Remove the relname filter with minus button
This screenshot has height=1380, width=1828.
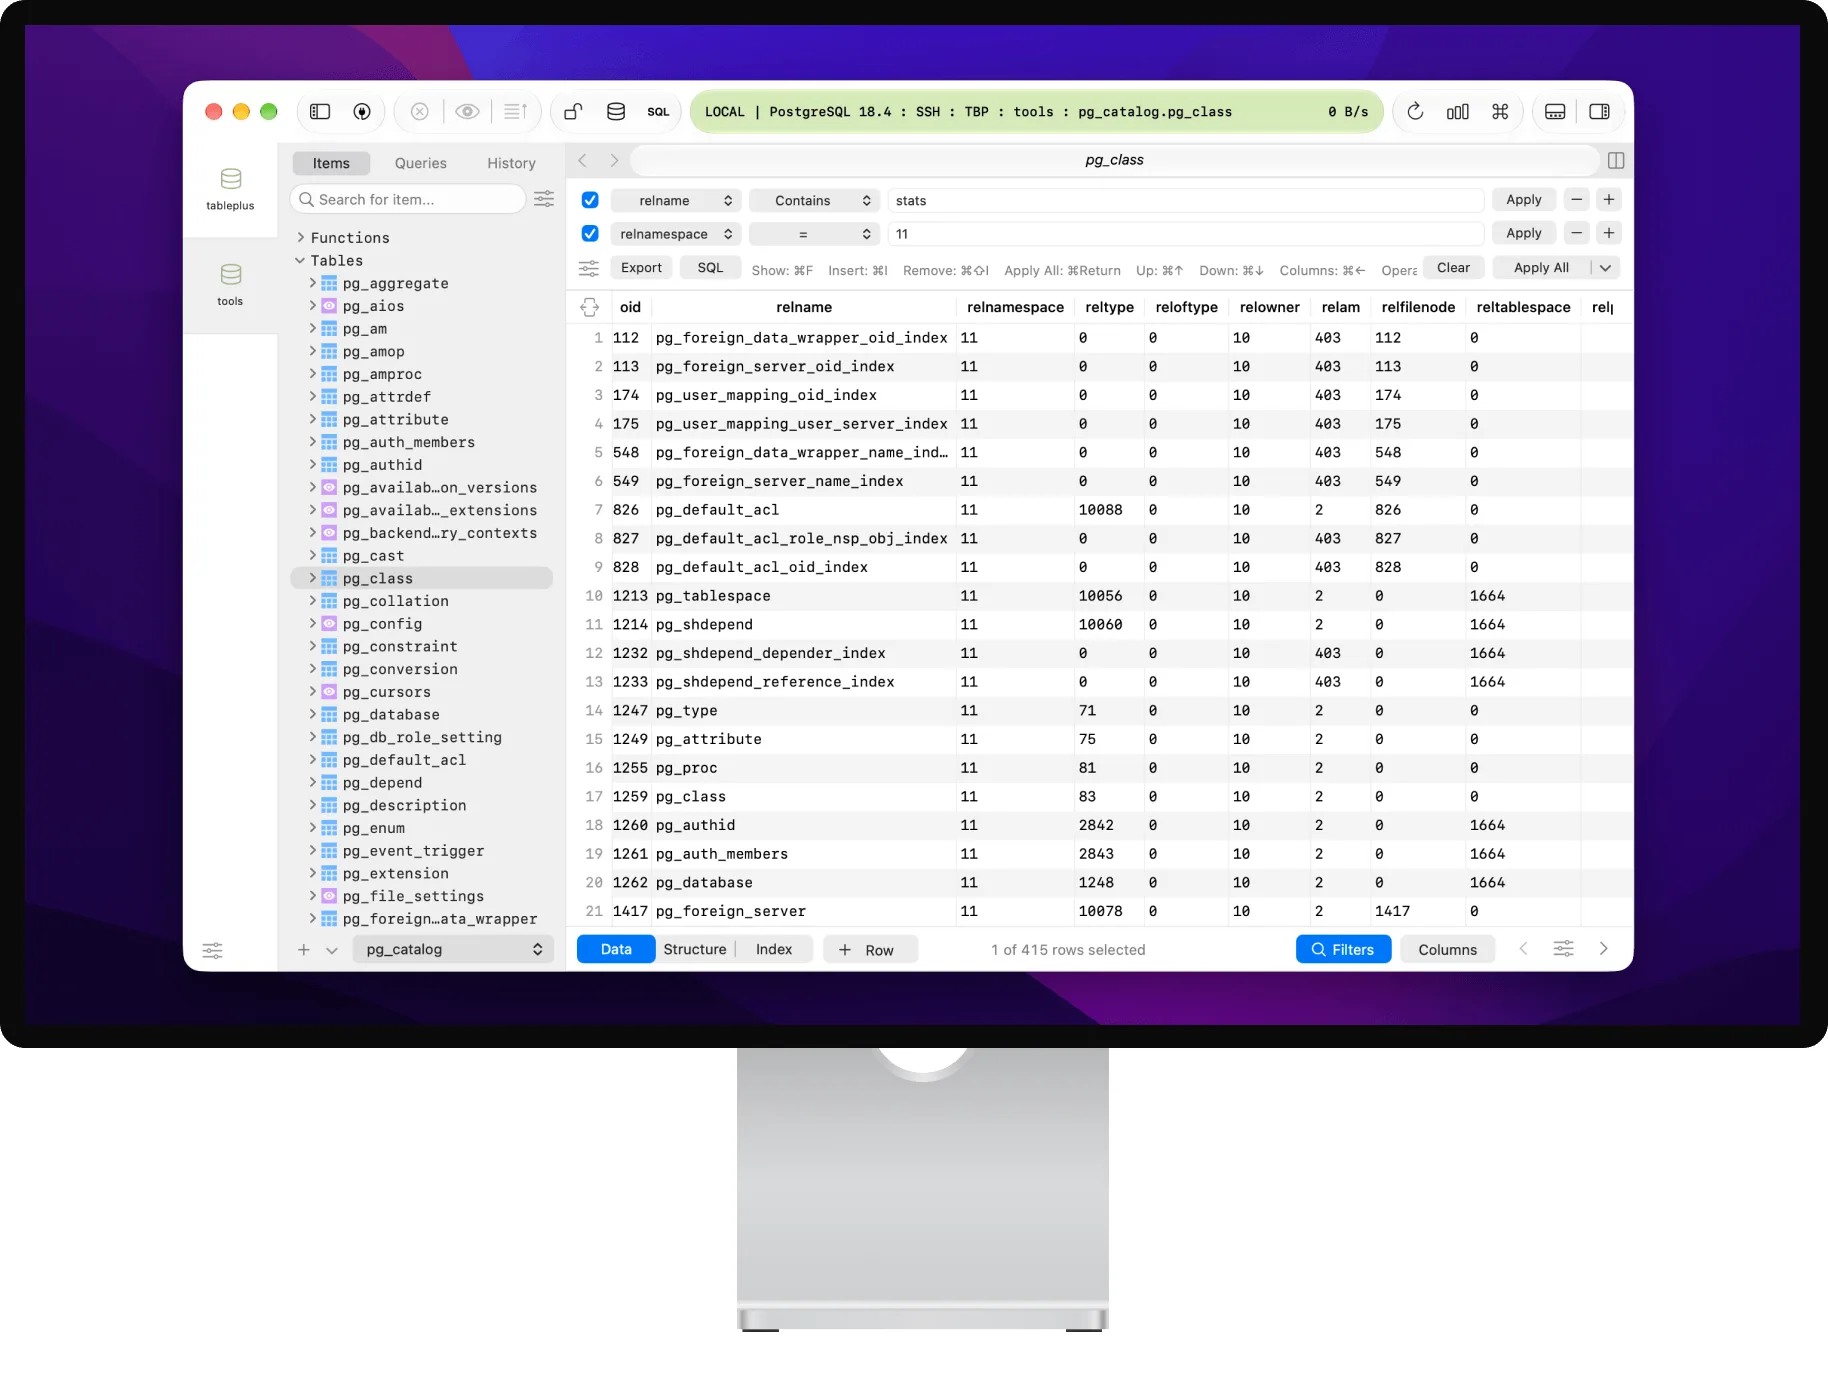pos(1577,200)
